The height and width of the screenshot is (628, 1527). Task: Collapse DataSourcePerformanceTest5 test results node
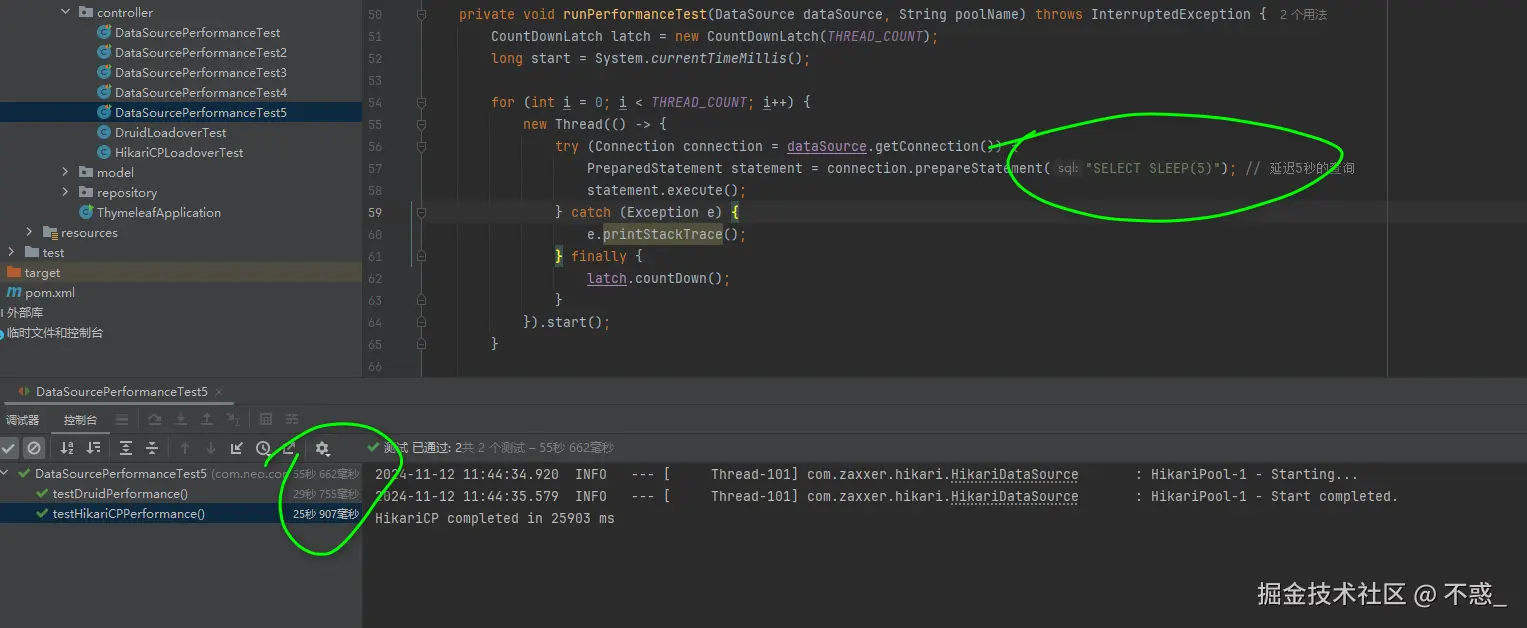pos(6,474)
